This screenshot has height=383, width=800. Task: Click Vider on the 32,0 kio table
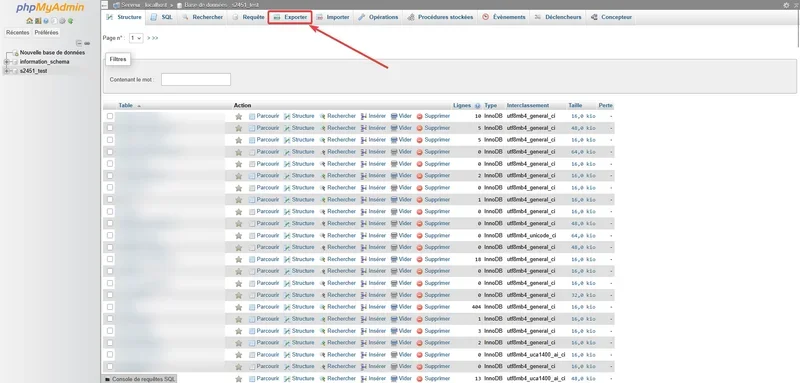pyautogui.click(x=401, y=295)
